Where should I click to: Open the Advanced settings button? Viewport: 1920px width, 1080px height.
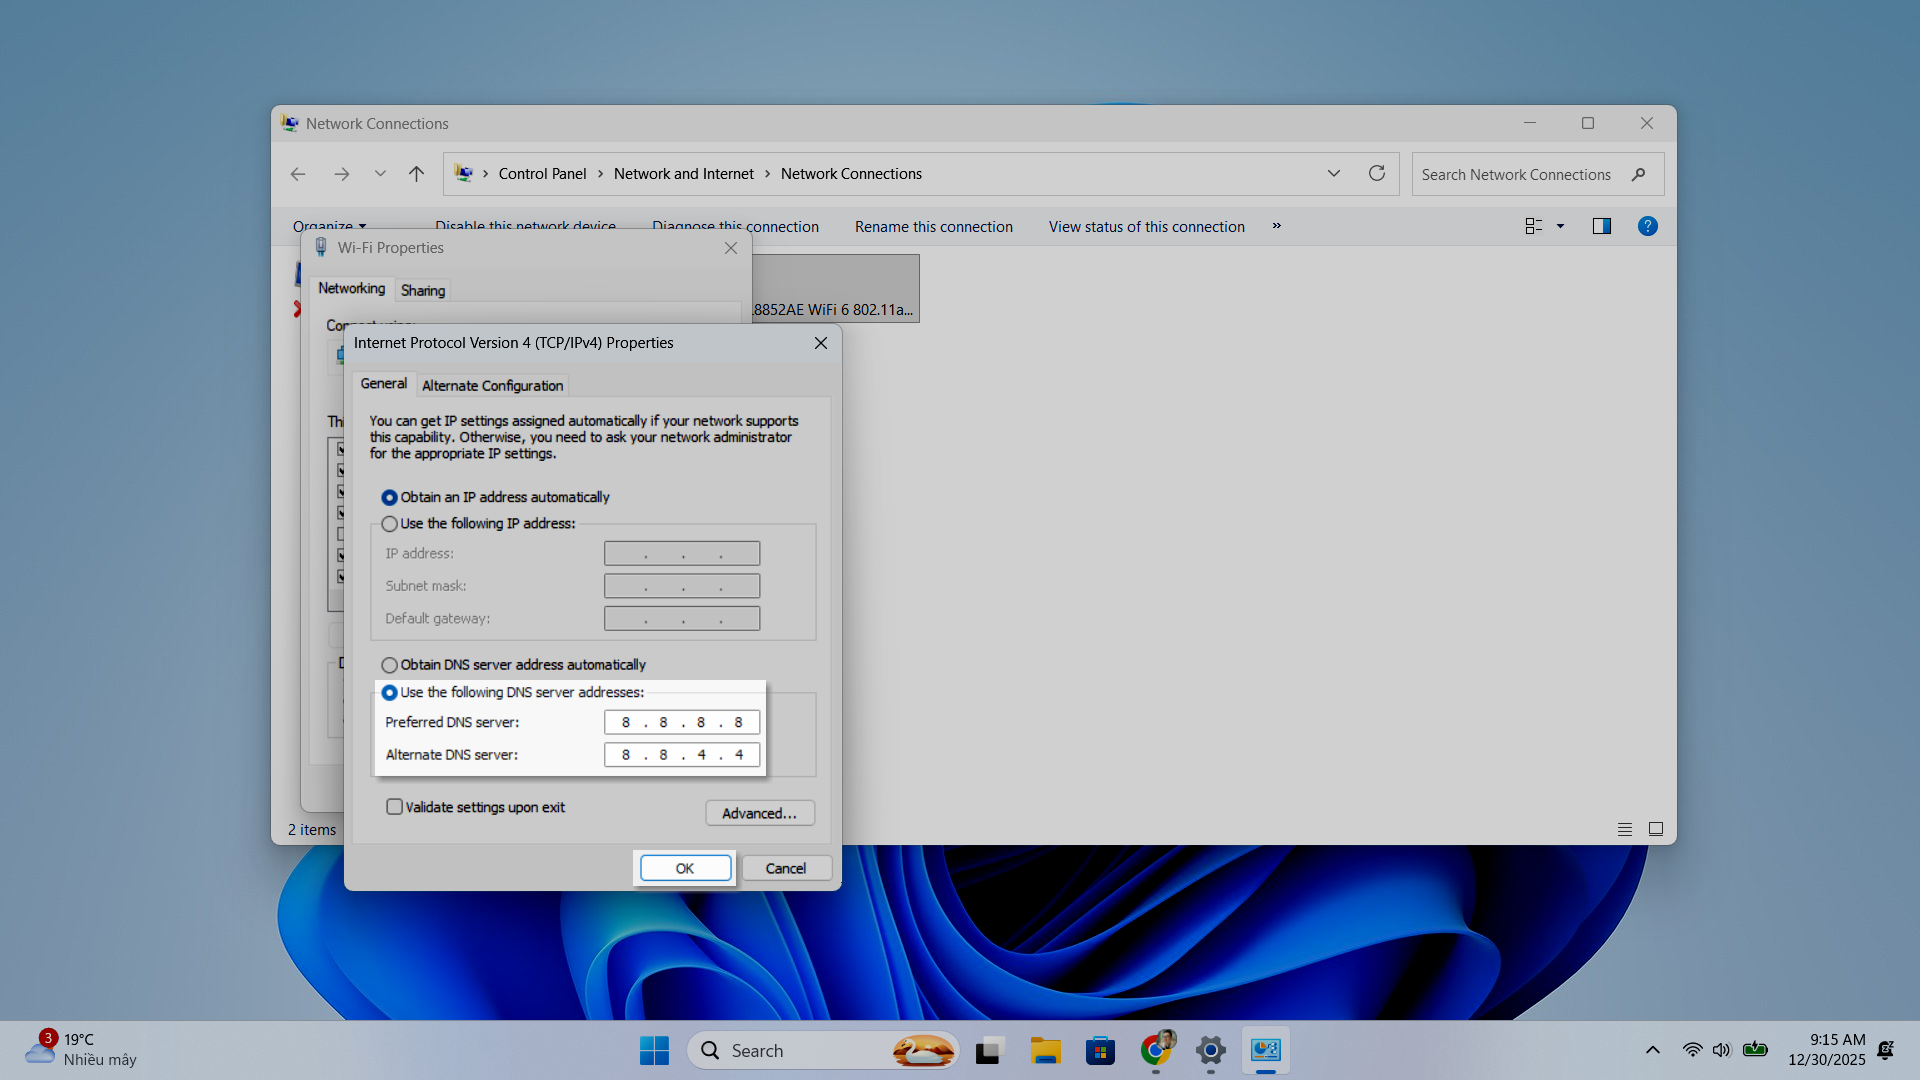pos(760,813)
